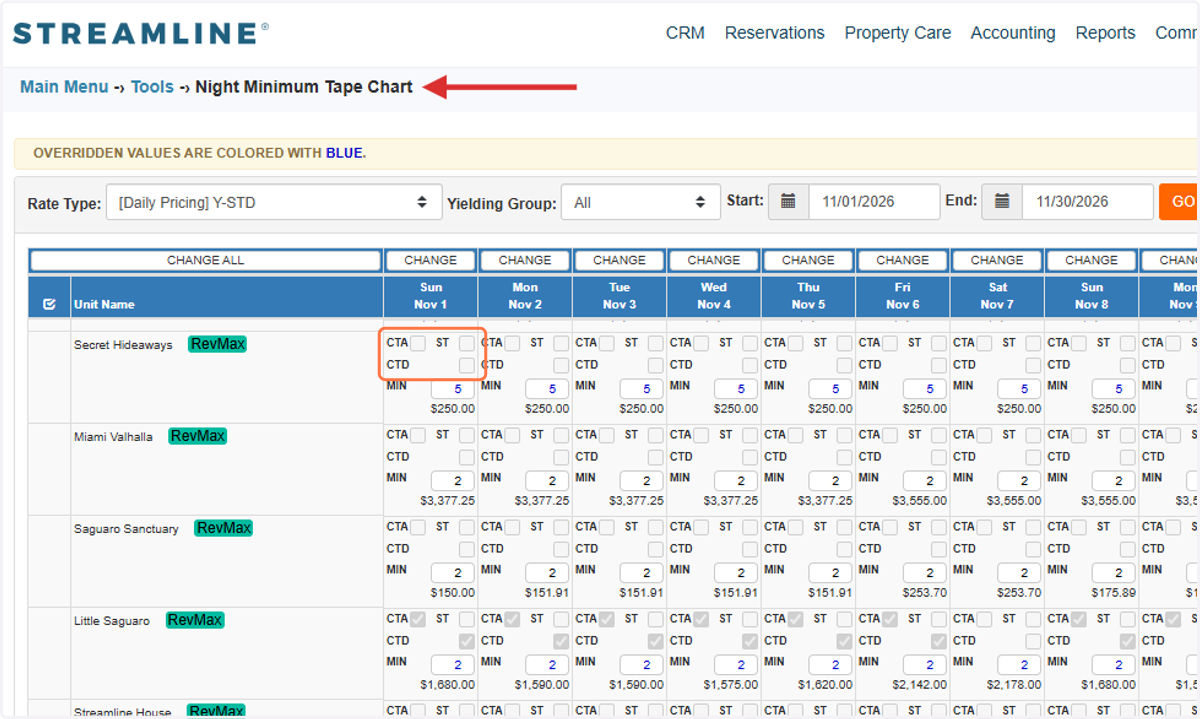Check ST for Miami Valhalla on Nov 3
Screen dimensions: 1200x719
pyautogui.click(x=655, y=435)
